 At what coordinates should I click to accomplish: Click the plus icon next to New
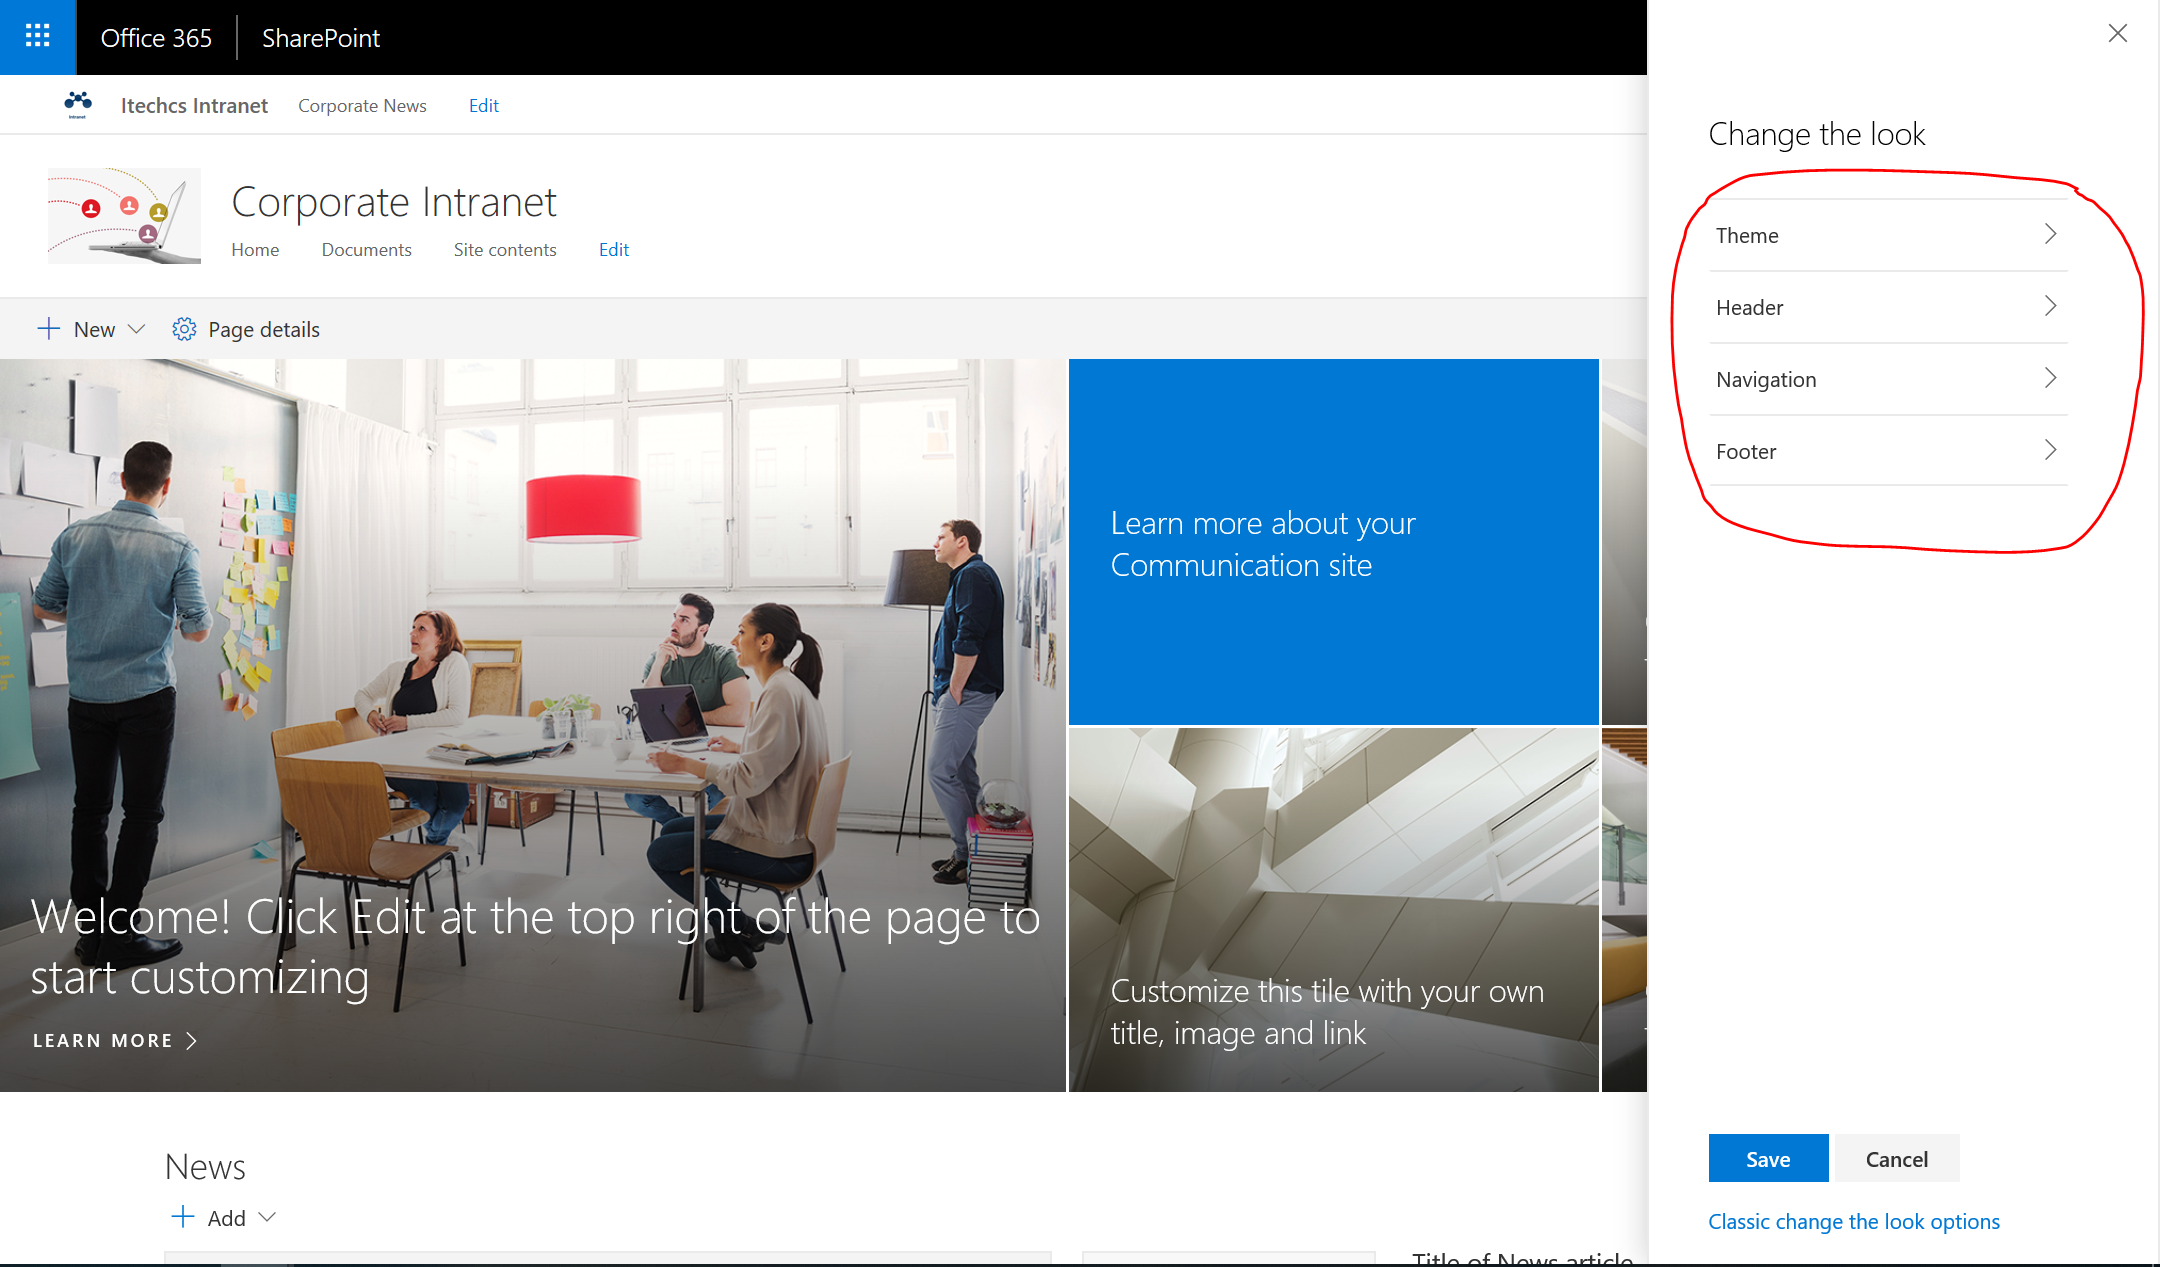[48, 329]
